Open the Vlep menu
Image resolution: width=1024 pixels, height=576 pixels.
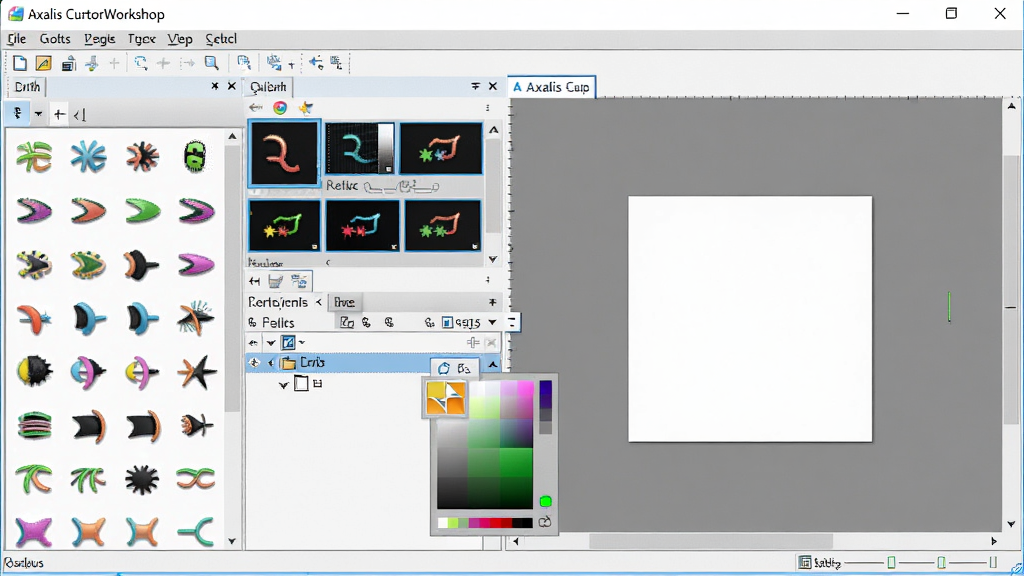click(x=180, y=39)
